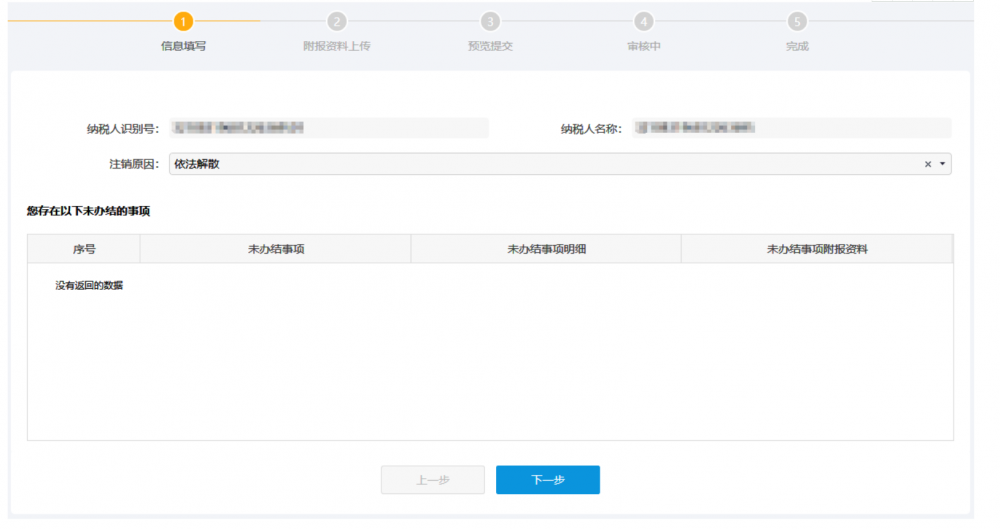Viewport: 1000px width, 529px height.
Task: Click the step 4 circle icon
Action: coord(644,21)
